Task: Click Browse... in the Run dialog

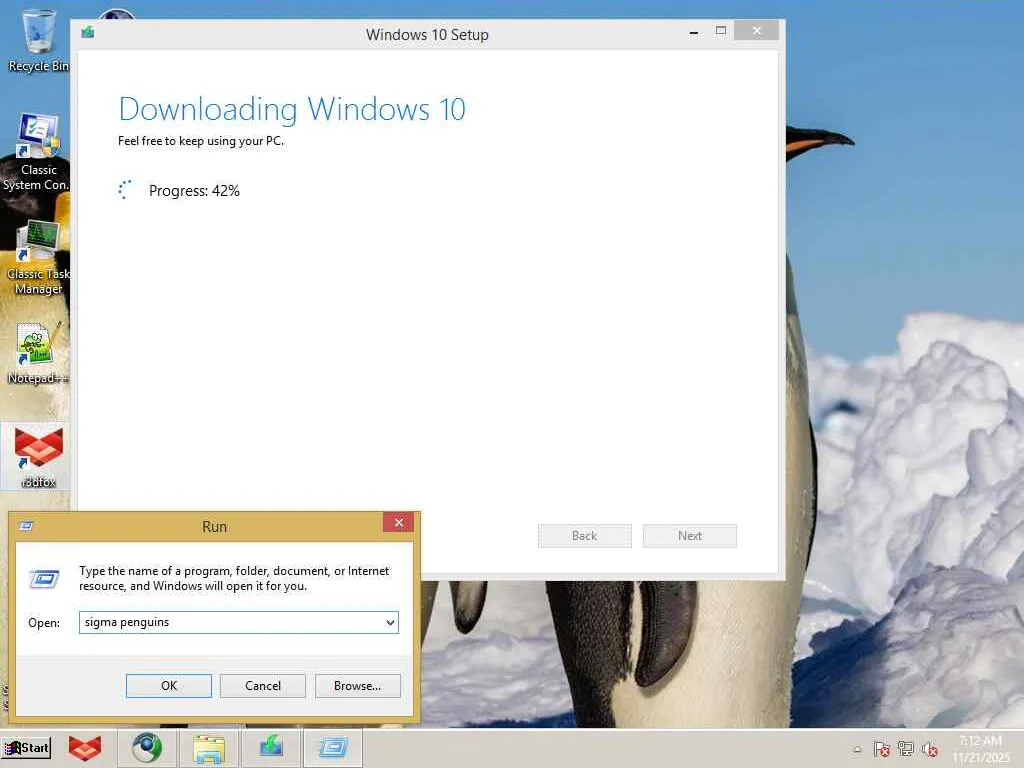Action: (x=357, y=686)
